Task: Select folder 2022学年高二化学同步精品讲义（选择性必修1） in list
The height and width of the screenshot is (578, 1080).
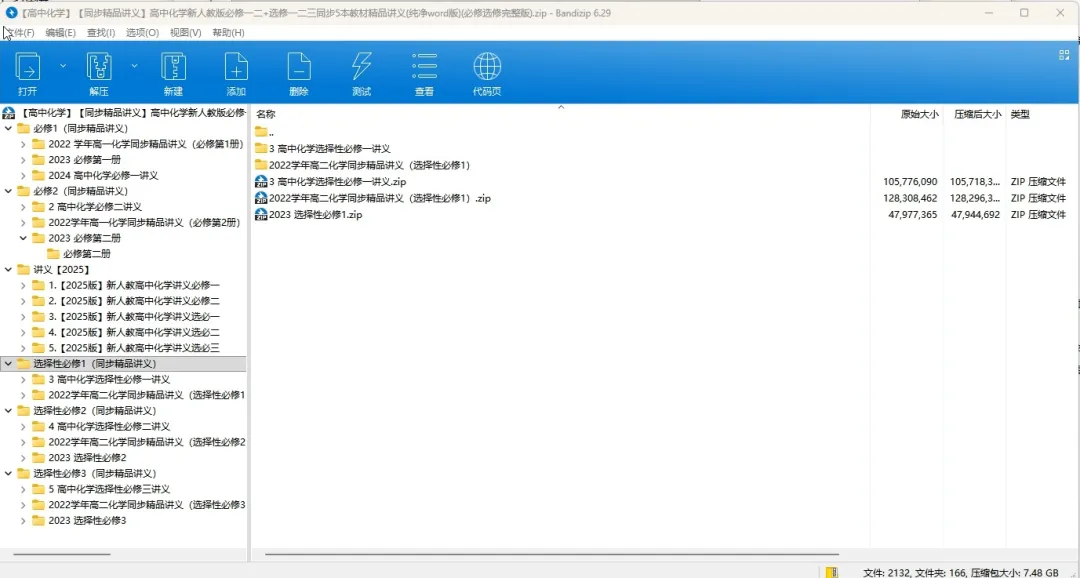Action: click(363, 165)
